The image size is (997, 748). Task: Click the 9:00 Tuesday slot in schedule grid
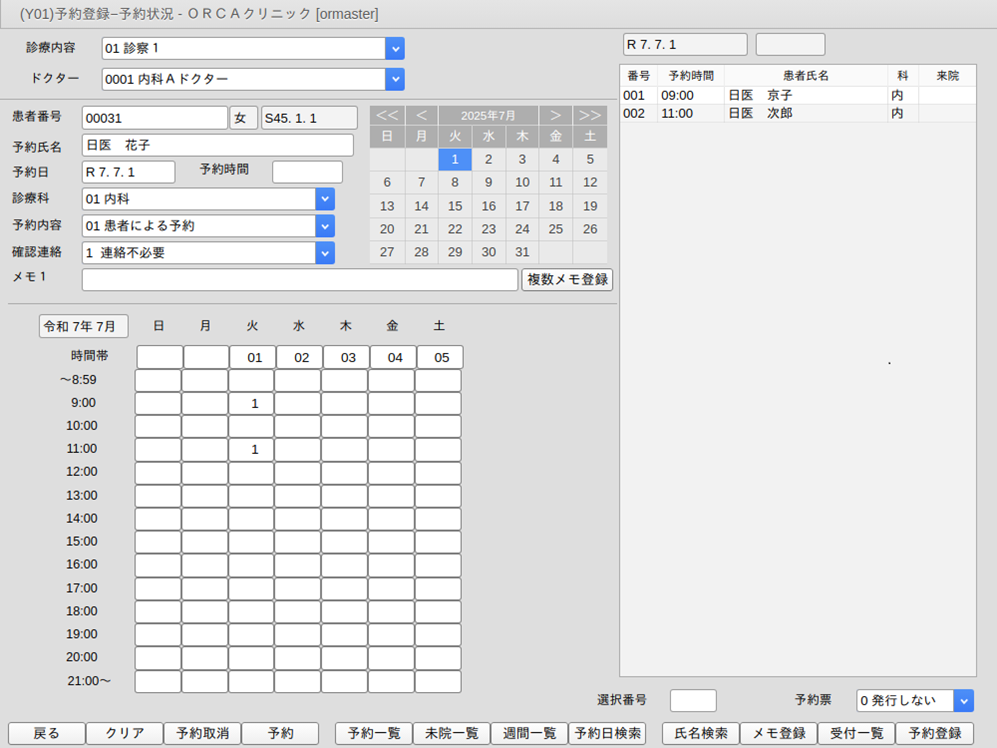tap(254, 403)
